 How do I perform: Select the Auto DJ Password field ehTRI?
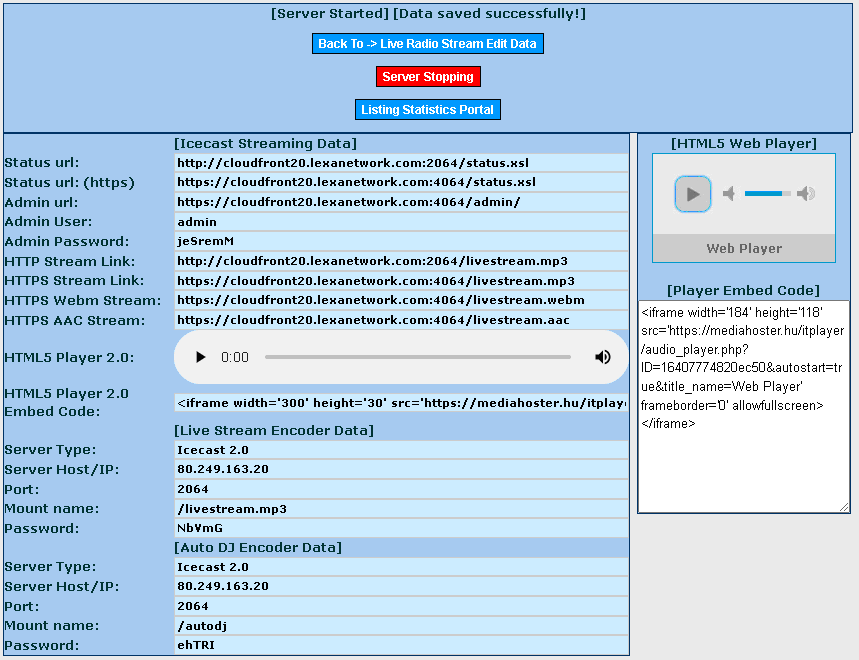tap(401, 645)
